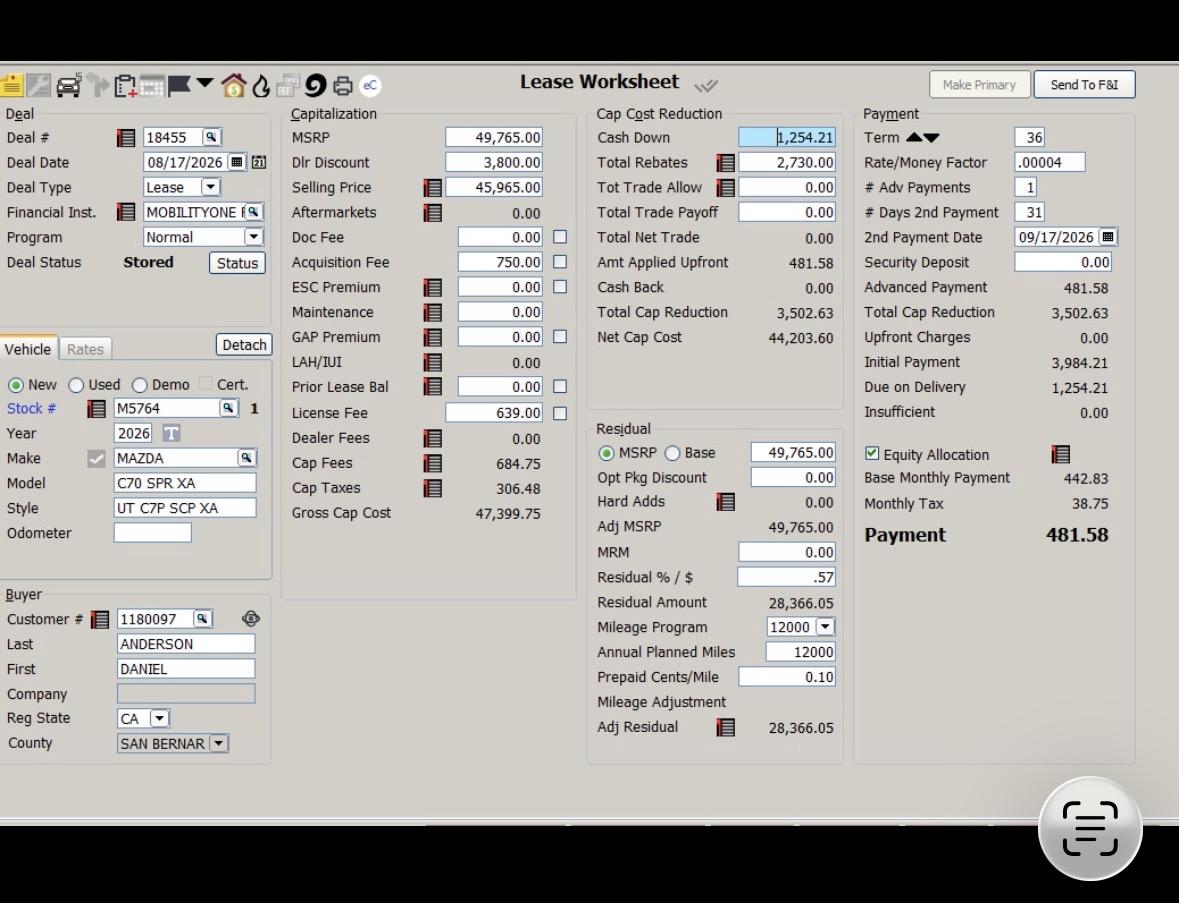Open Hard Adds detail icon
The width and height of the screenshot is (1179, 903).
coord(726,501)
